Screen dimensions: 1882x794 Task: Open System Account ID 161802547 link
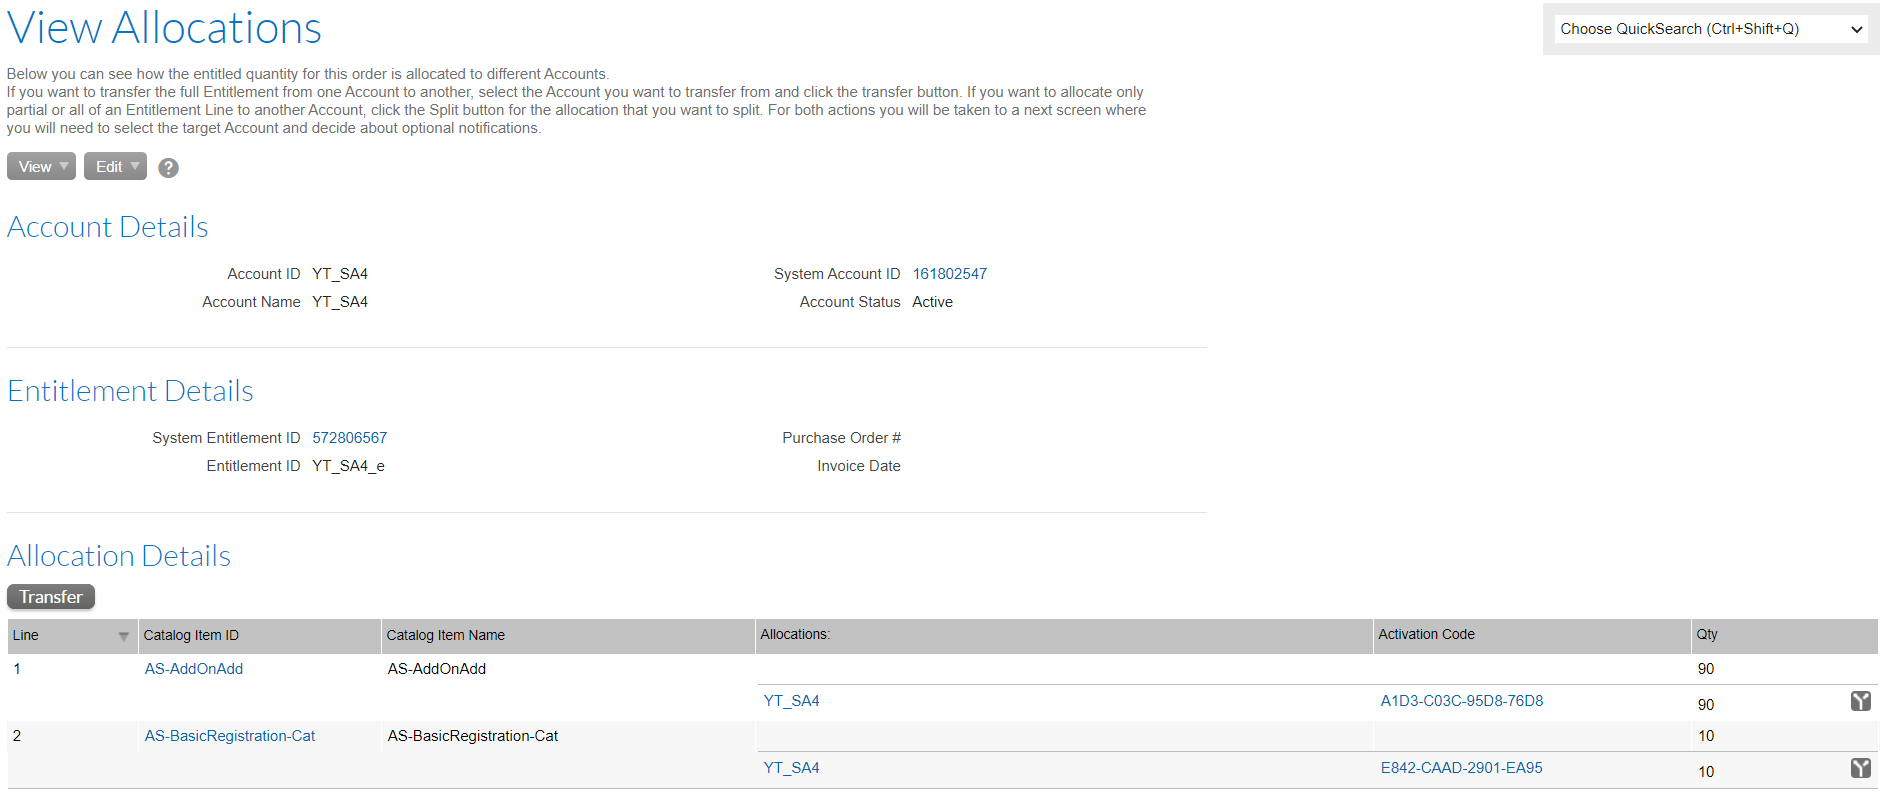[949, 274]
